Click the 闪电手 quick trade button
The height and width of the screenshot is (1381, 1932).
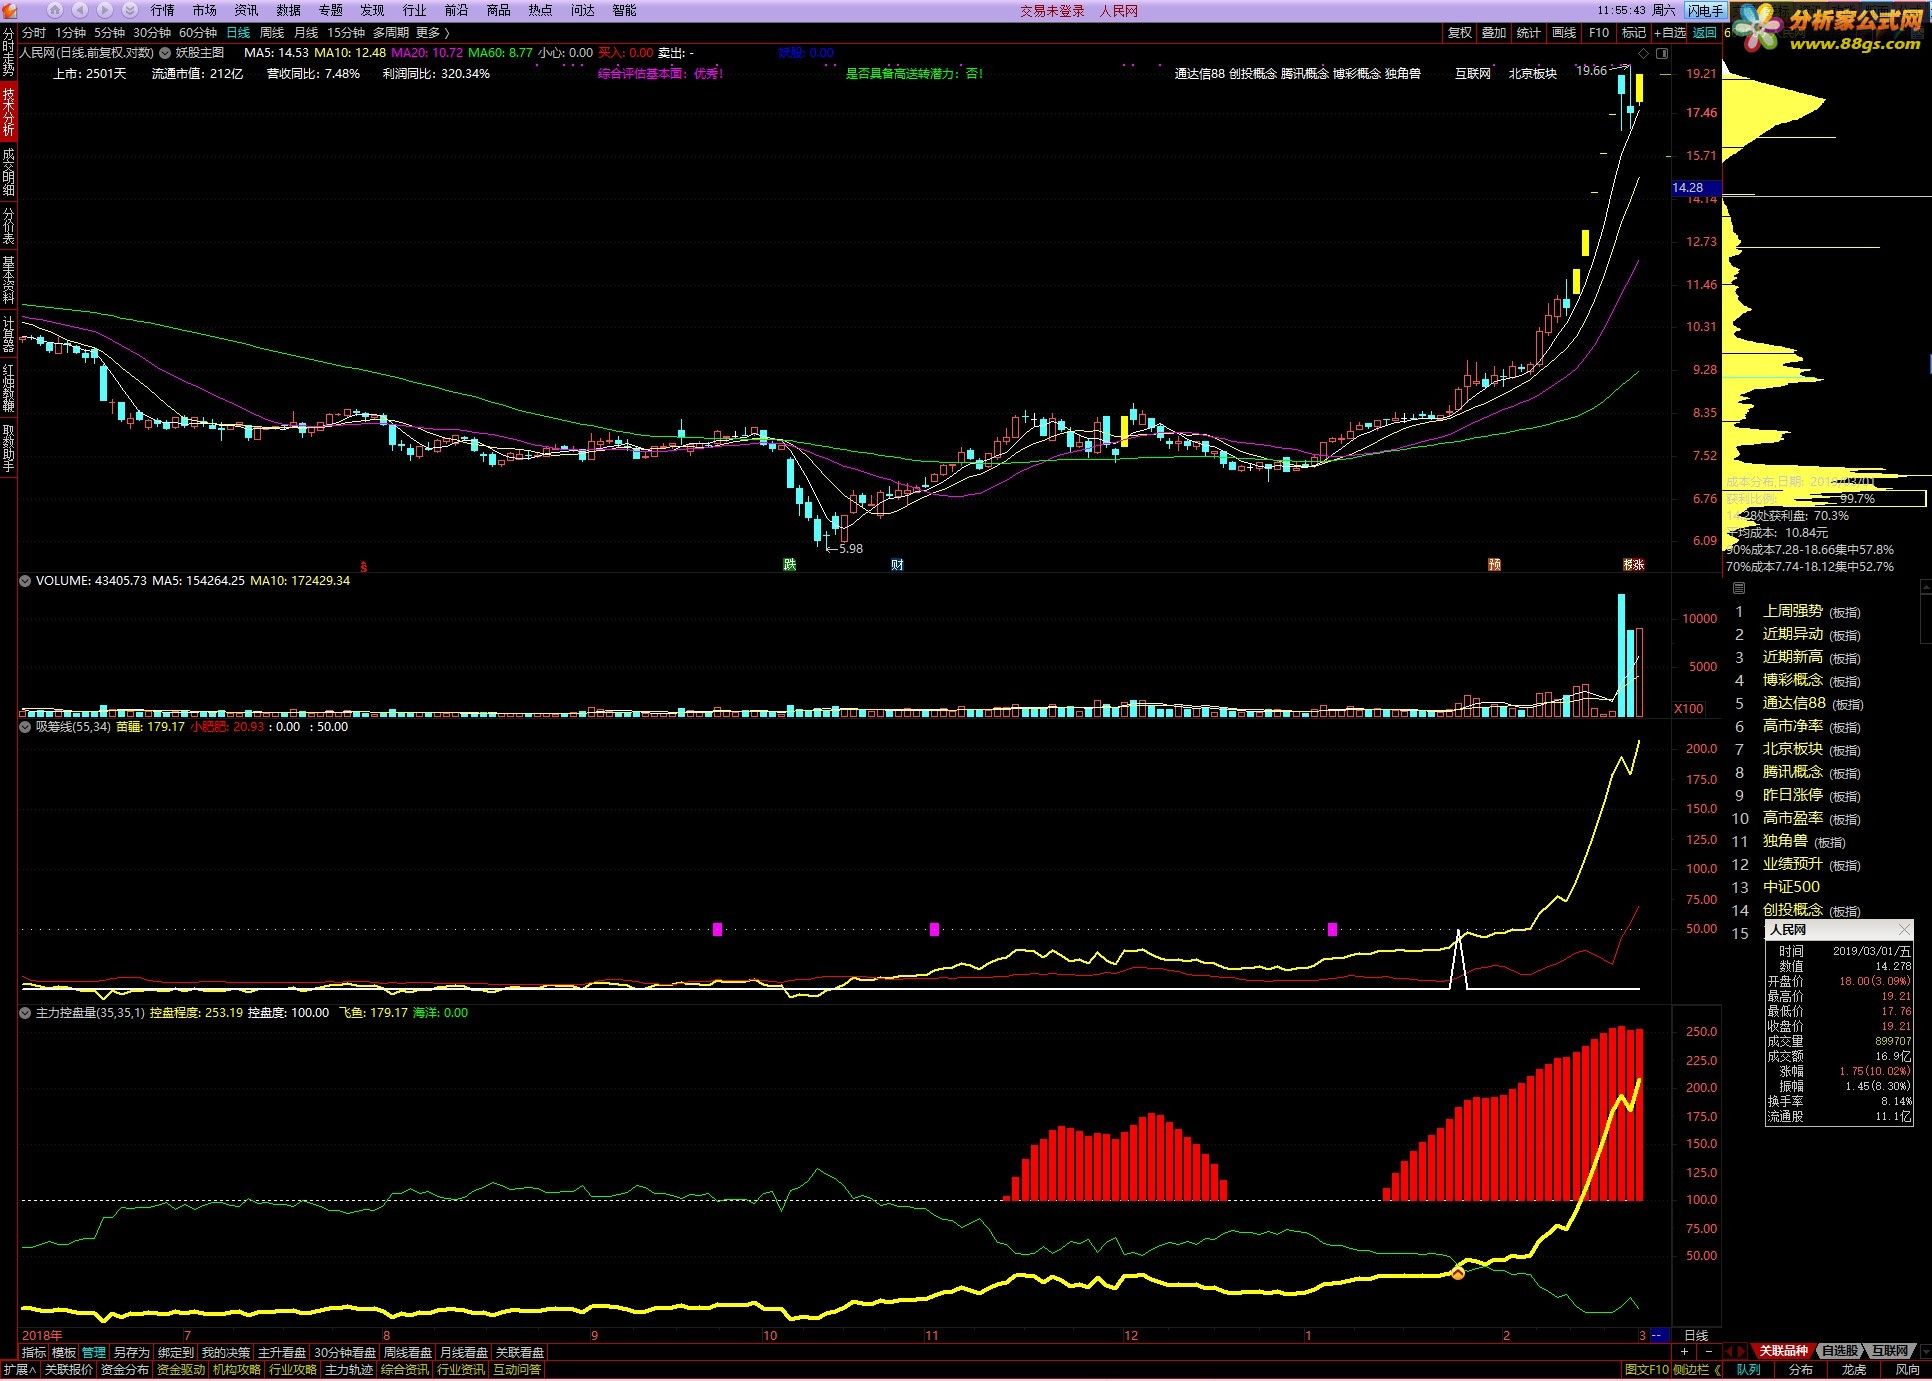coord(1706,11)
